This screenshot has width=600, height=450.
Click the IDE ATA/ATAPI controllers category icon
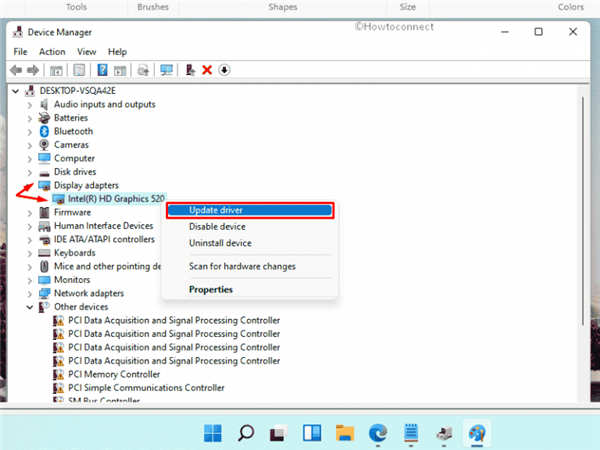tap(44, 240)
